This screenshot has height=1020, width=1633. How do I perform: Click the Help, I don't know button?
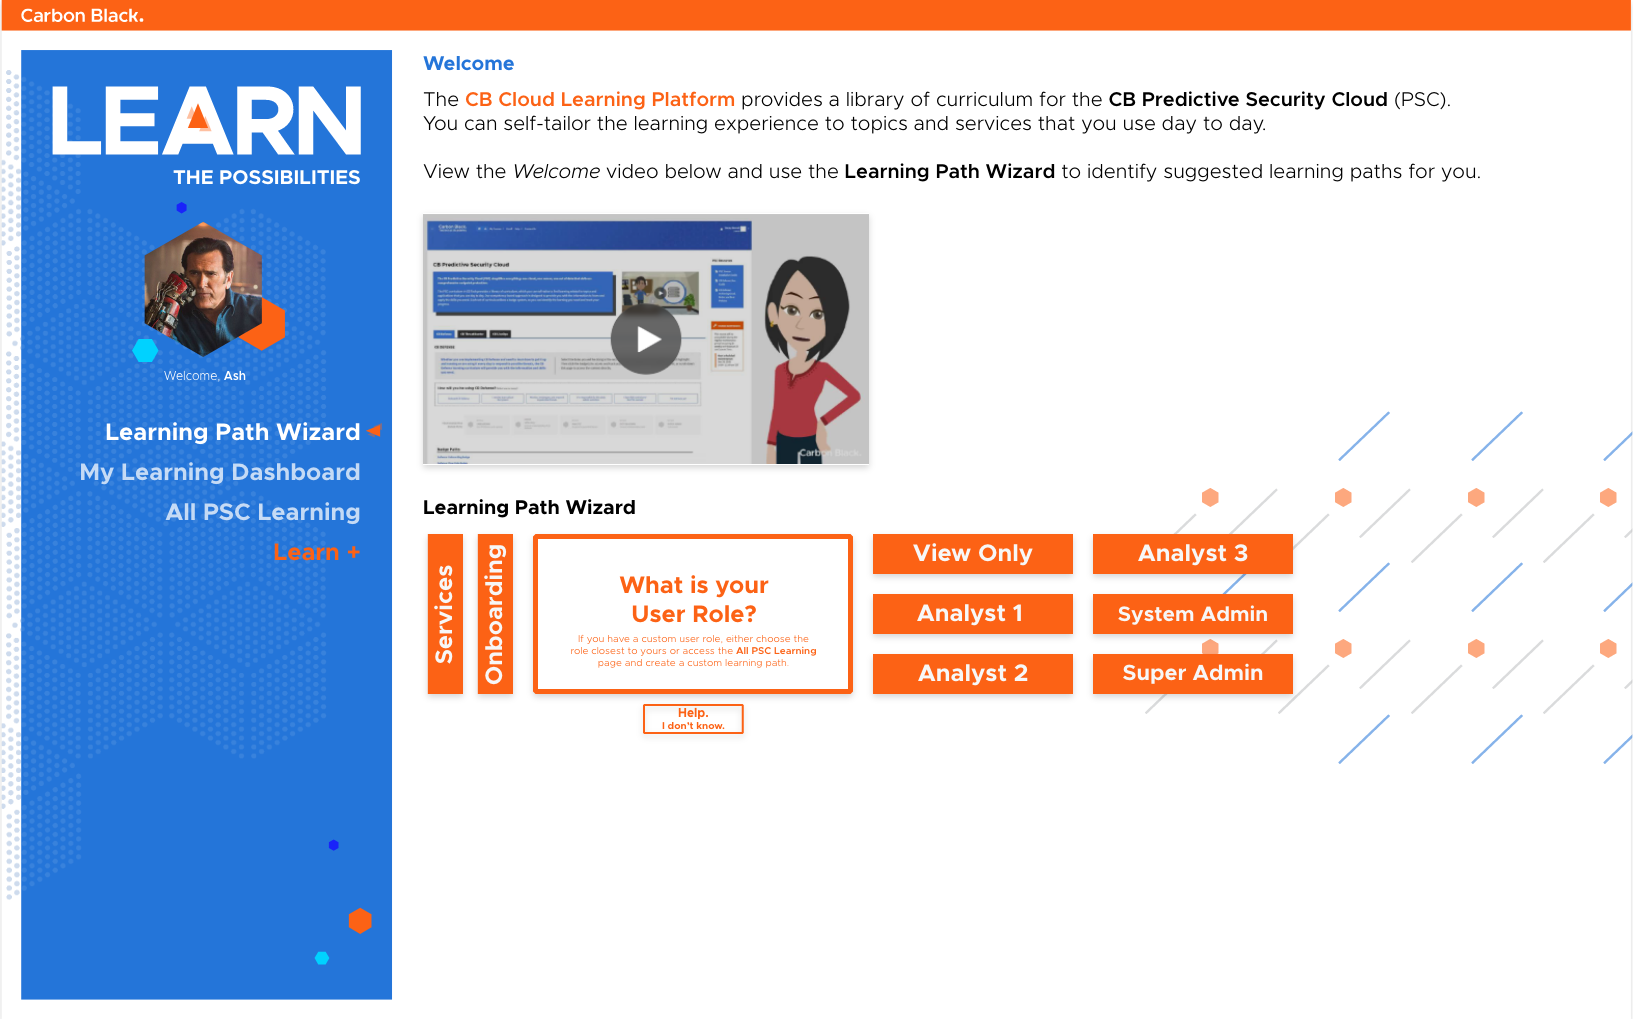(693, 719)
